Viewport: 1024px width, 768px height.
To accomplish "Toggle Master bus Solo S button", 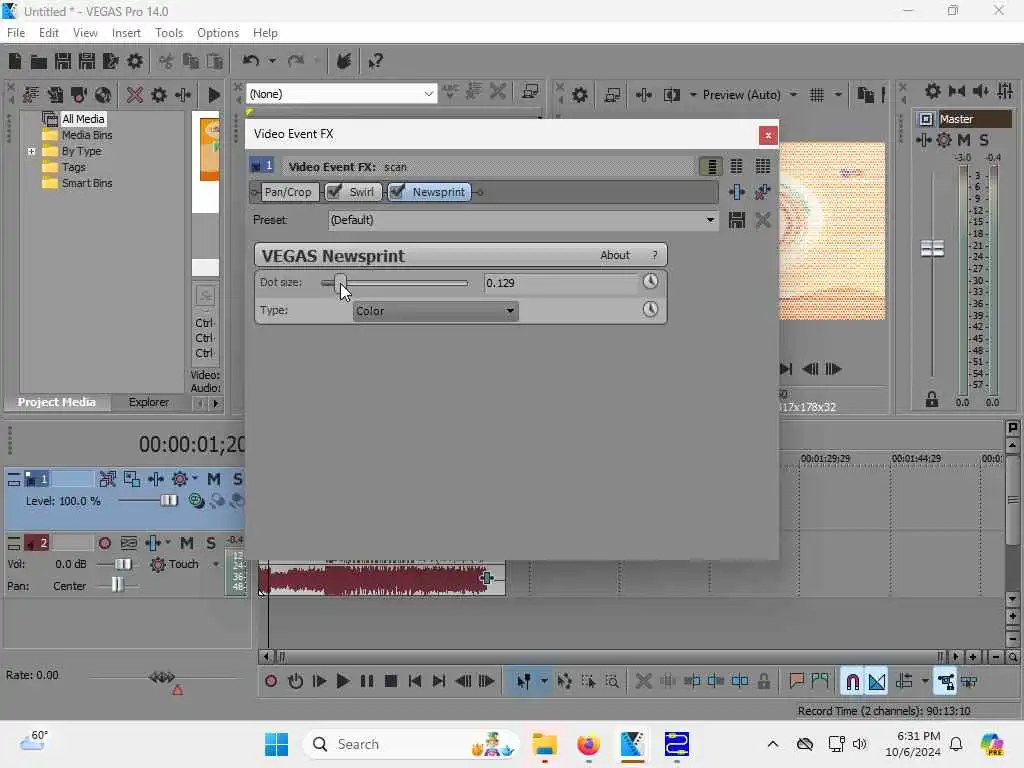I will click(x=984, y=140).
